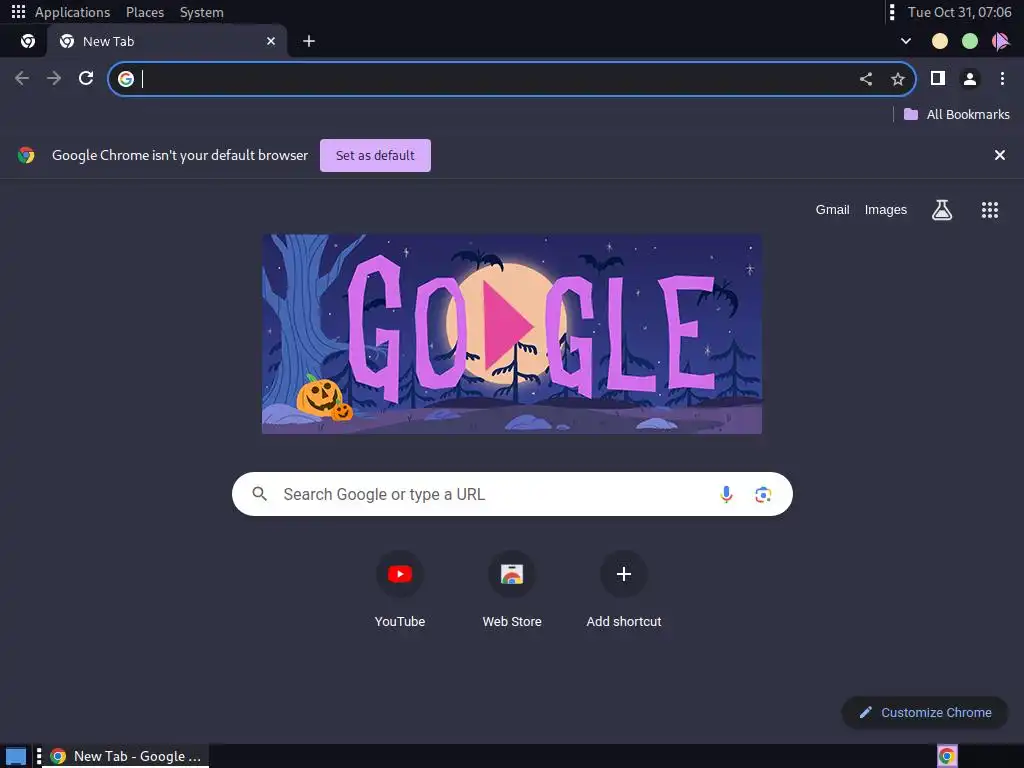This screenshot has width=1024, height=768.
Task: Open the profile avatar icon
Action: 970,79
